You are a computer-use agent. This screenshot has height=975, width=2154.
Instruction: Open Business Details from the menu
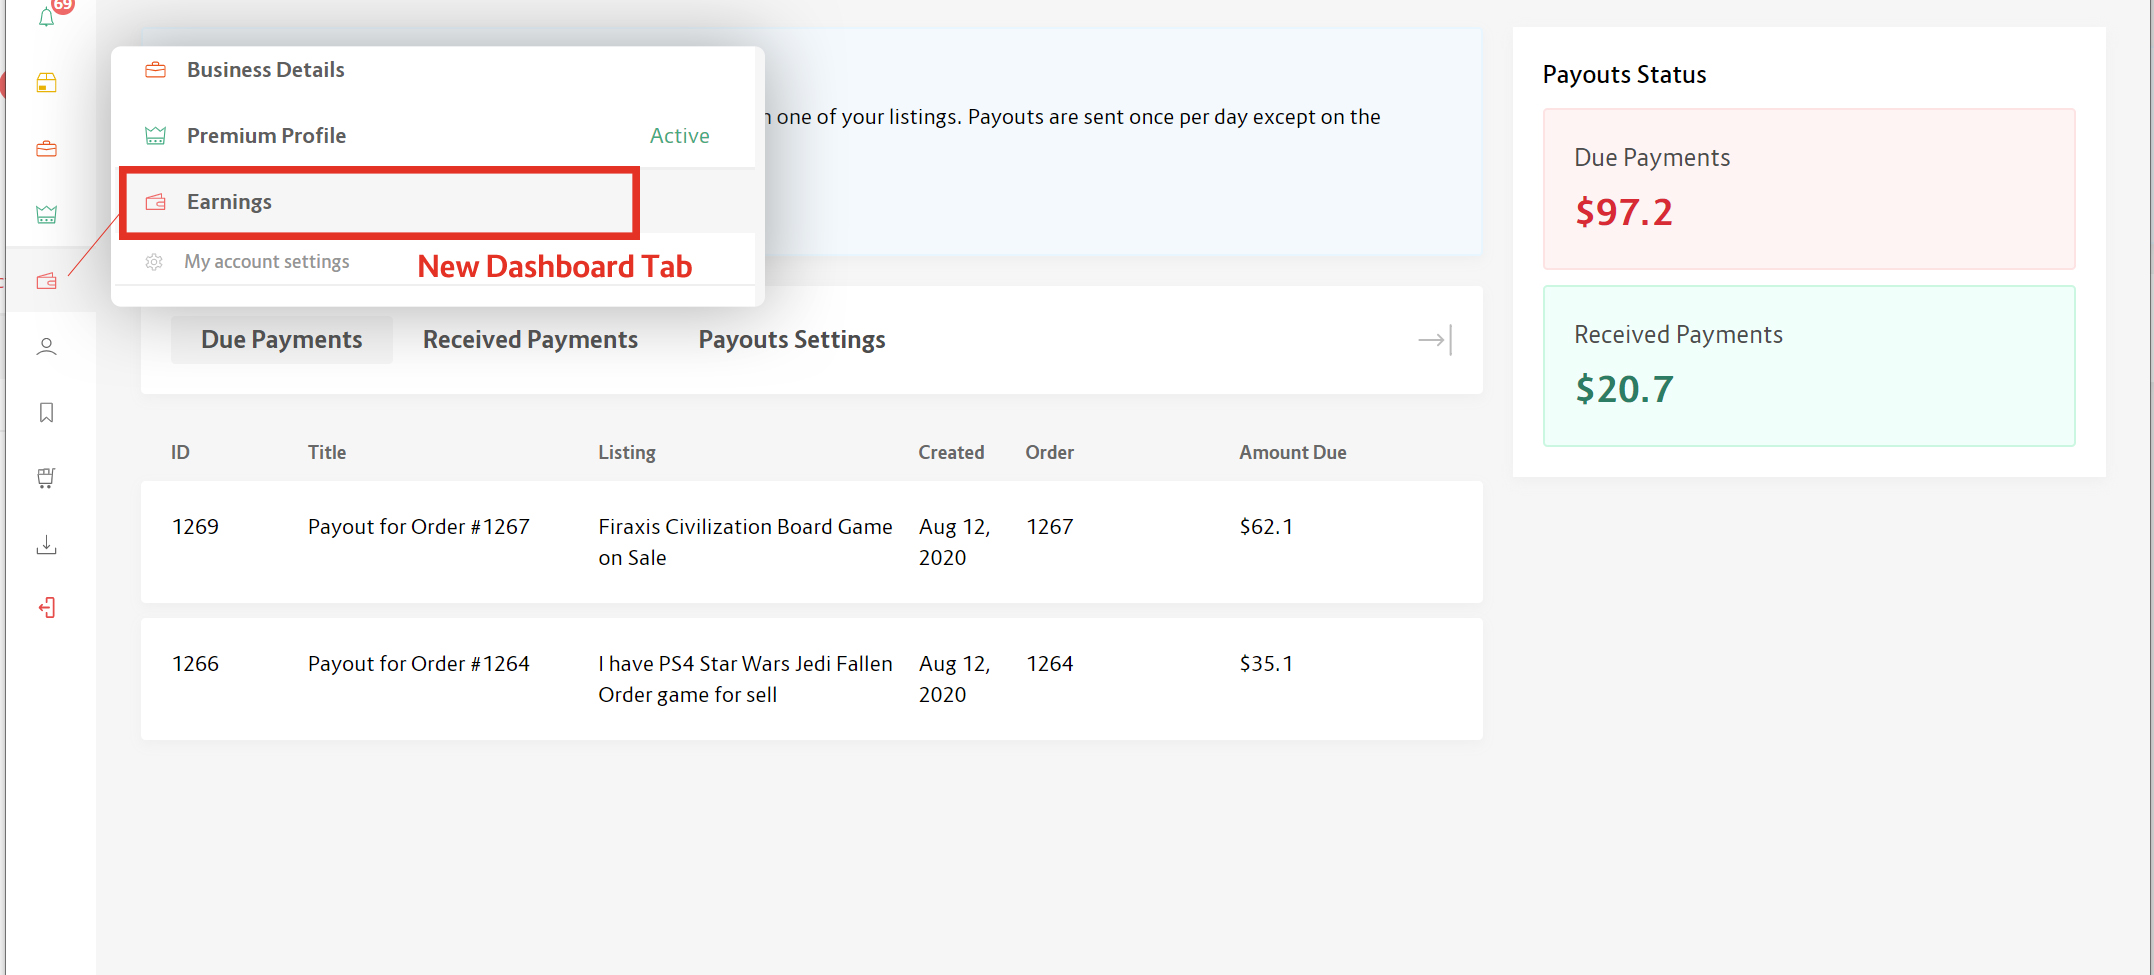265,70
